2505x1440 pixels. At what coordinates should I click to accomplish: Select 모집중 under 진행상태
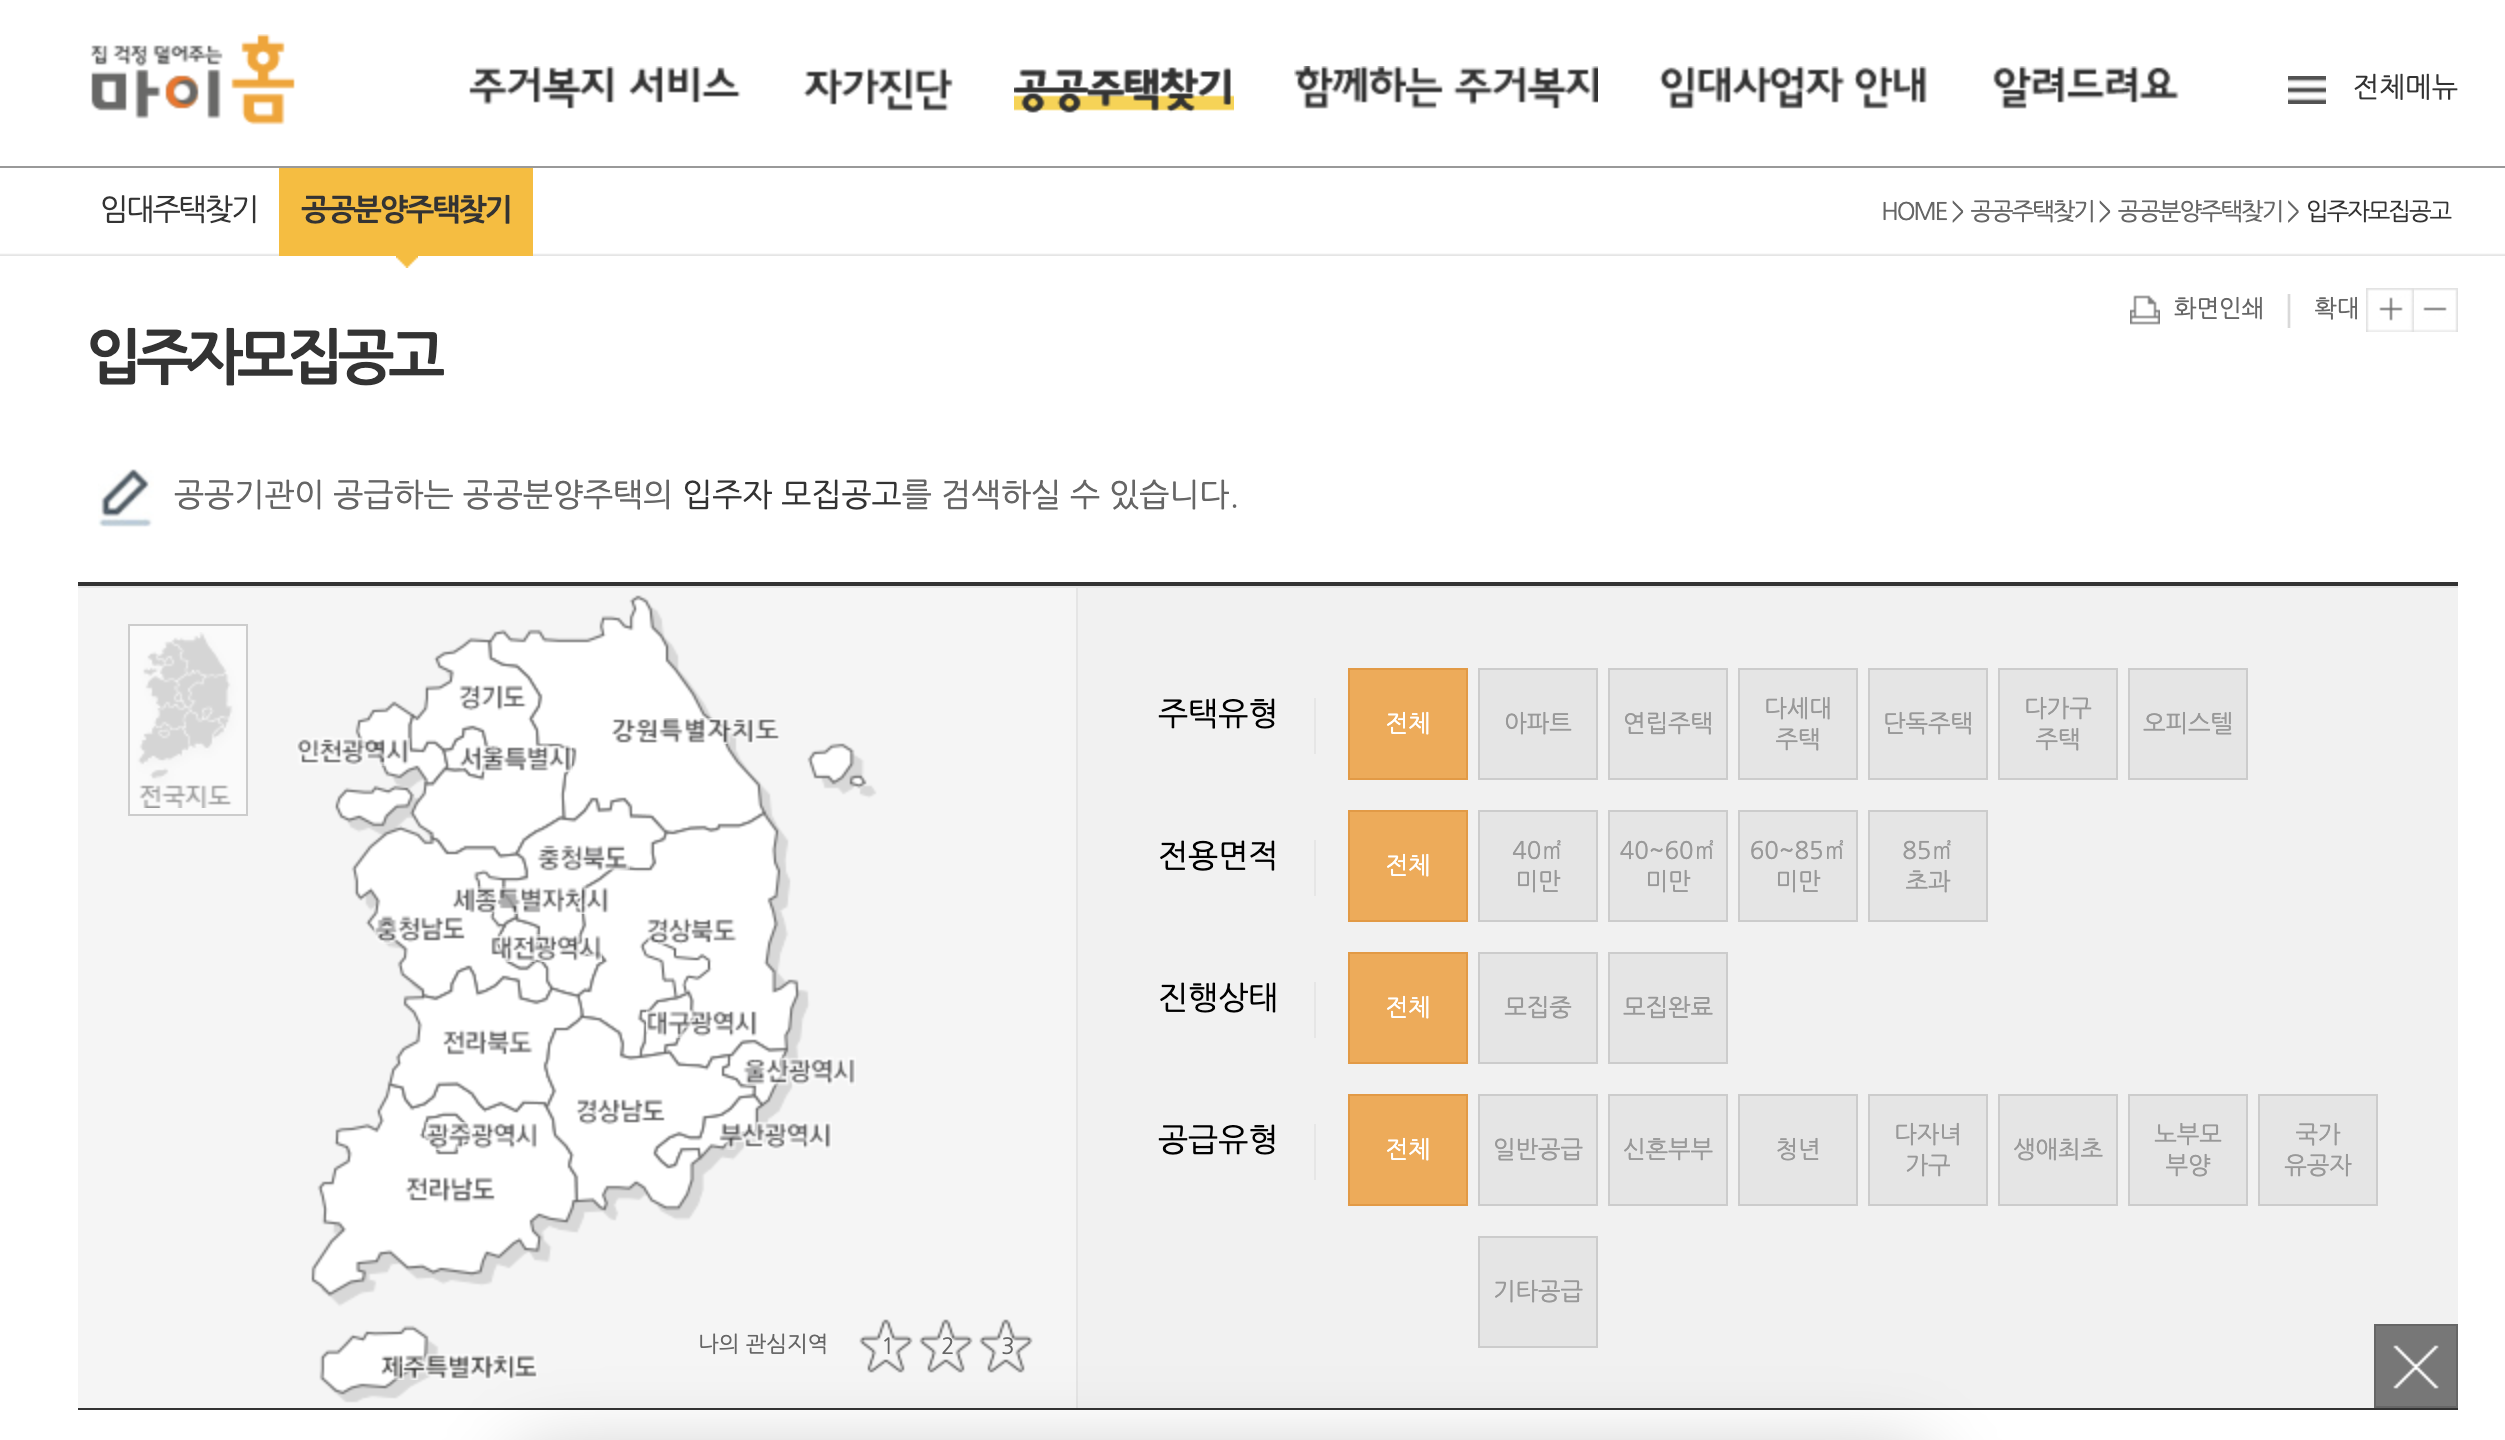coord(1537,1007)
